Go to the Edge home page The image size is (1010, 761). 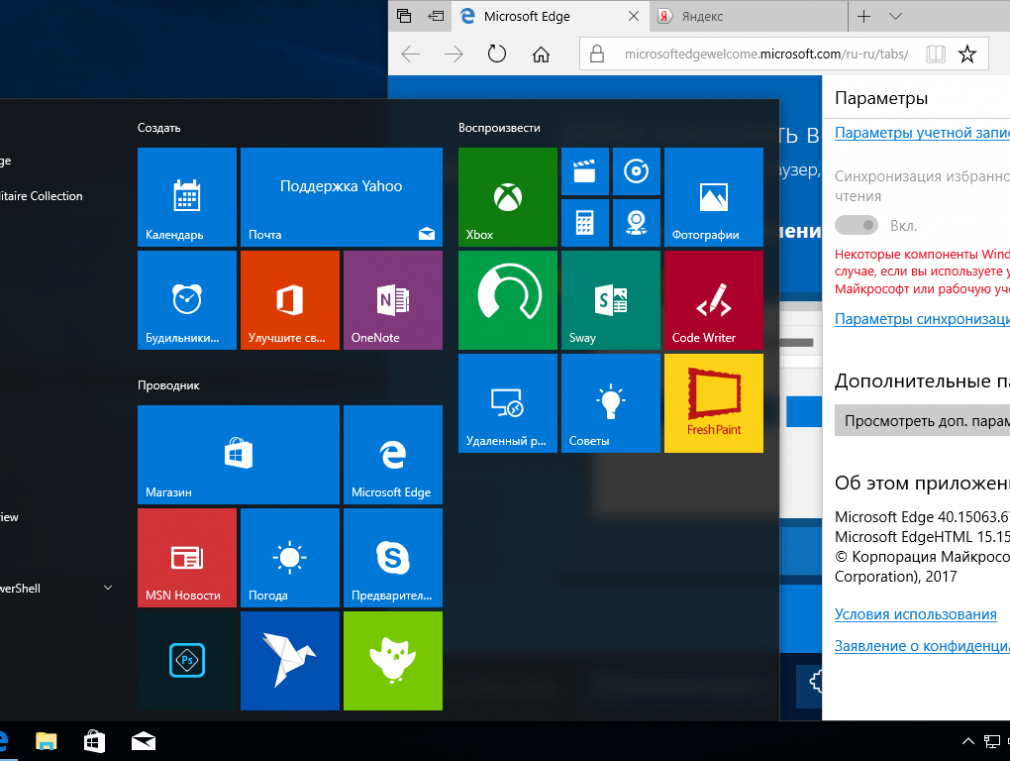click(x=541, y=54)
